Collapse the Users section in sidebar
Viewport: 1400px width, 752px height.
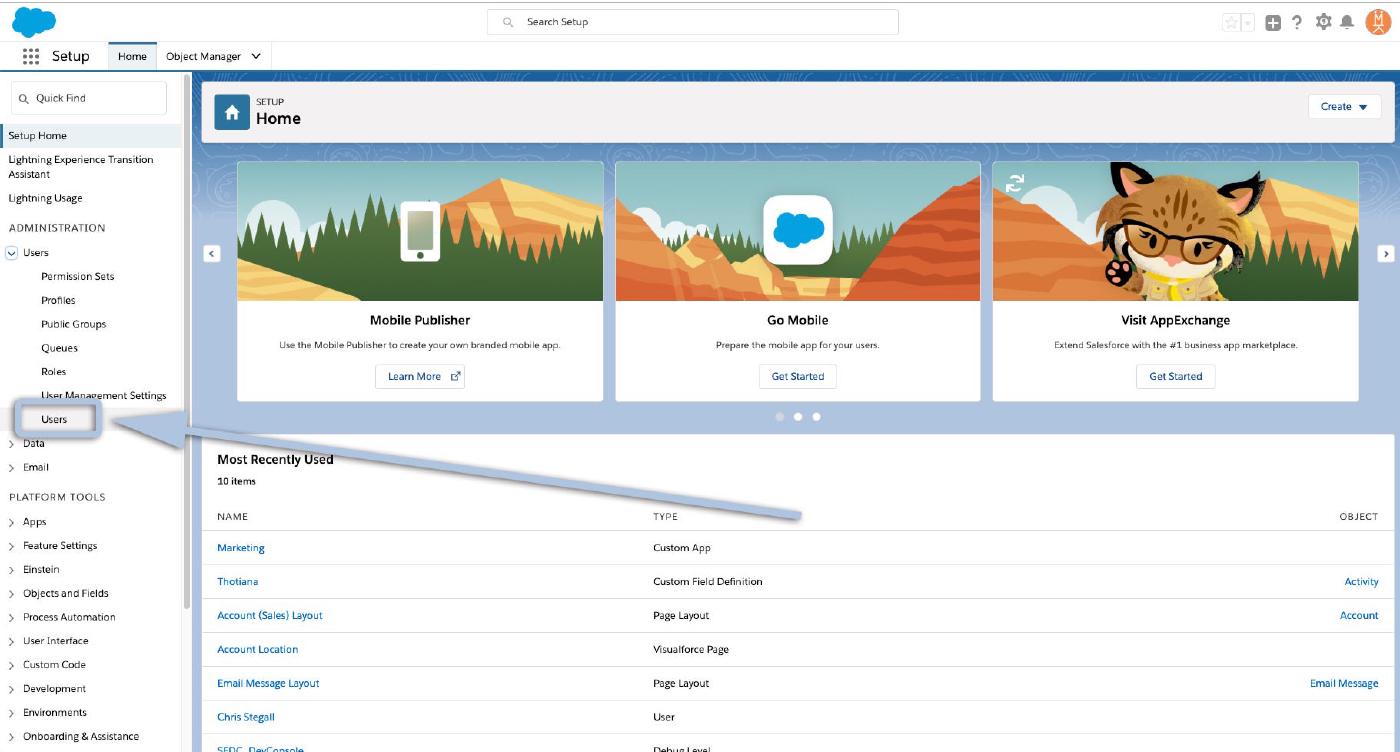tap(12, 253)
